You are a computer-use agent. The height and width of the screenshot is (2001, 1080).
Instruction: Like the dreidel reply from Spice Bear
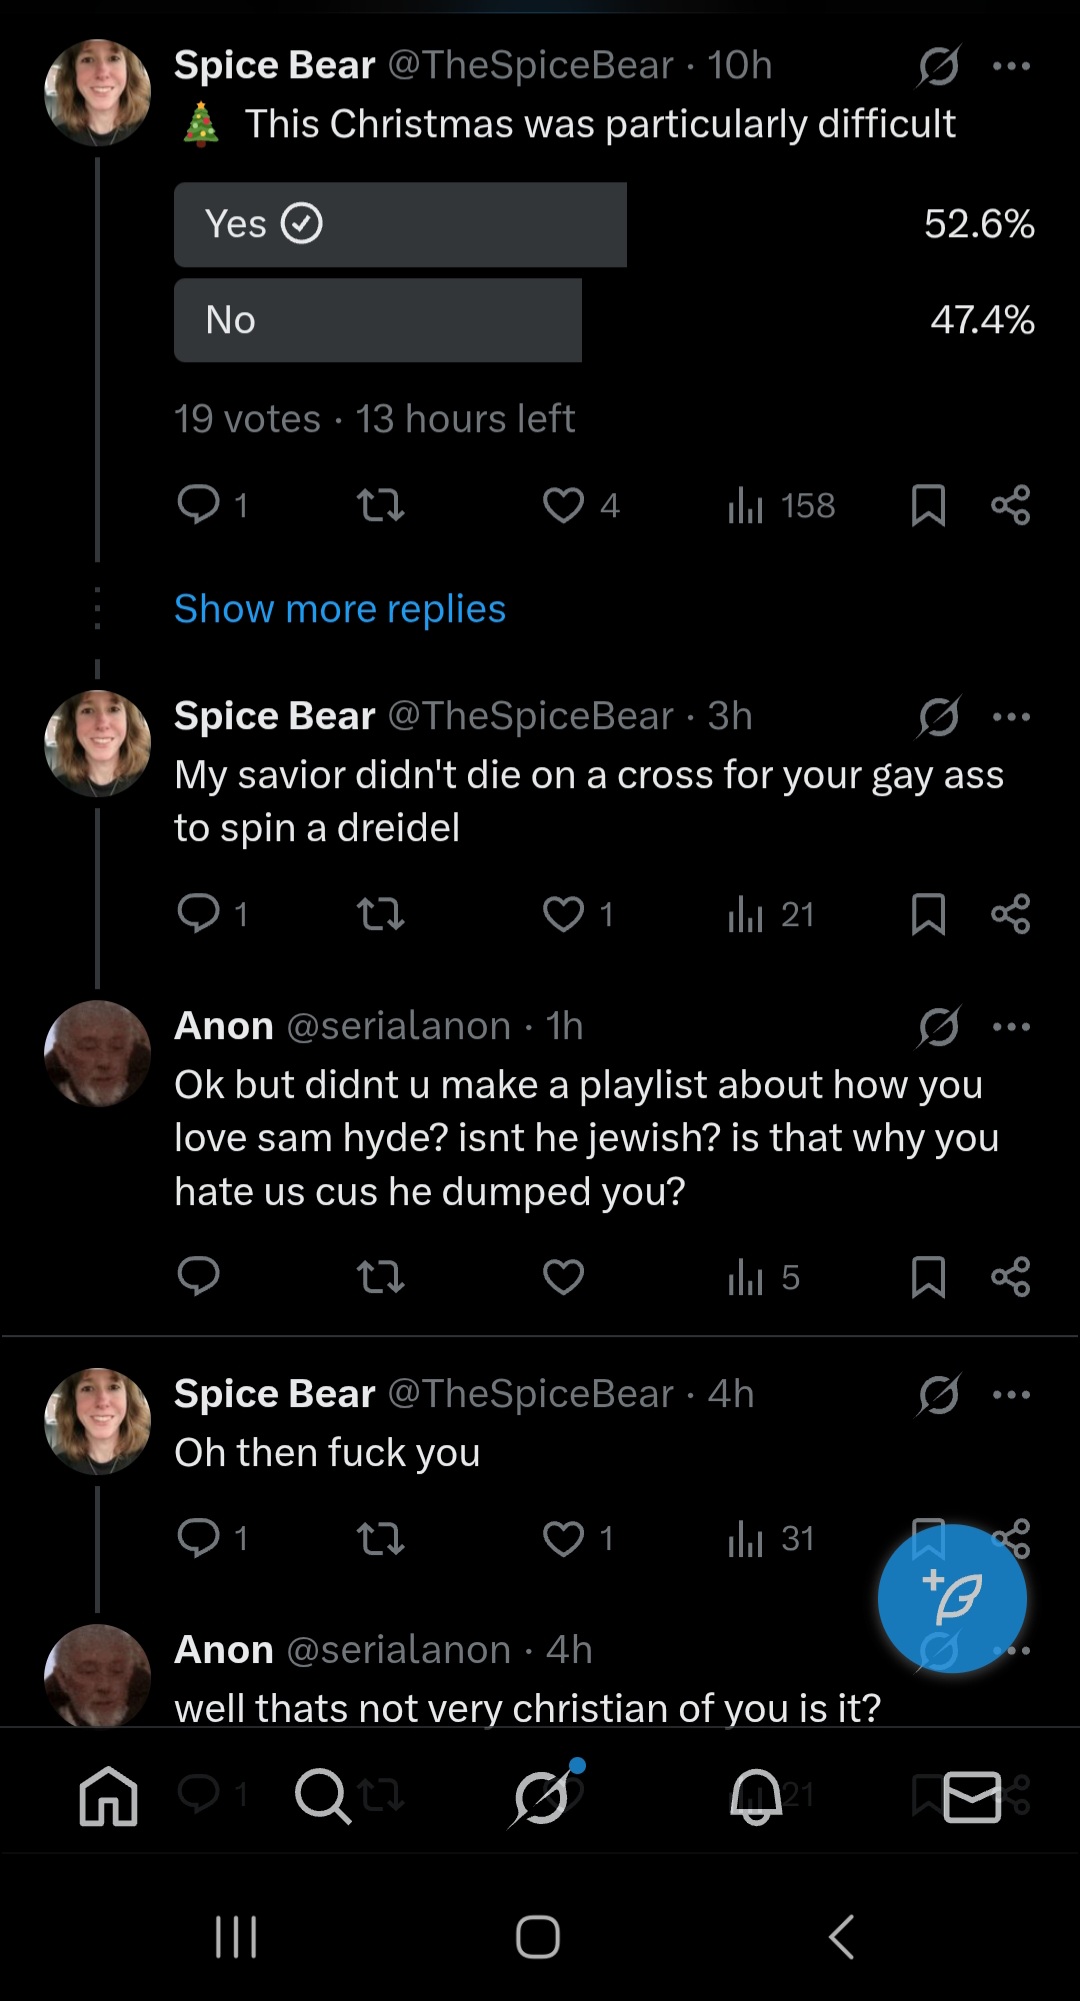coord(564,913)
